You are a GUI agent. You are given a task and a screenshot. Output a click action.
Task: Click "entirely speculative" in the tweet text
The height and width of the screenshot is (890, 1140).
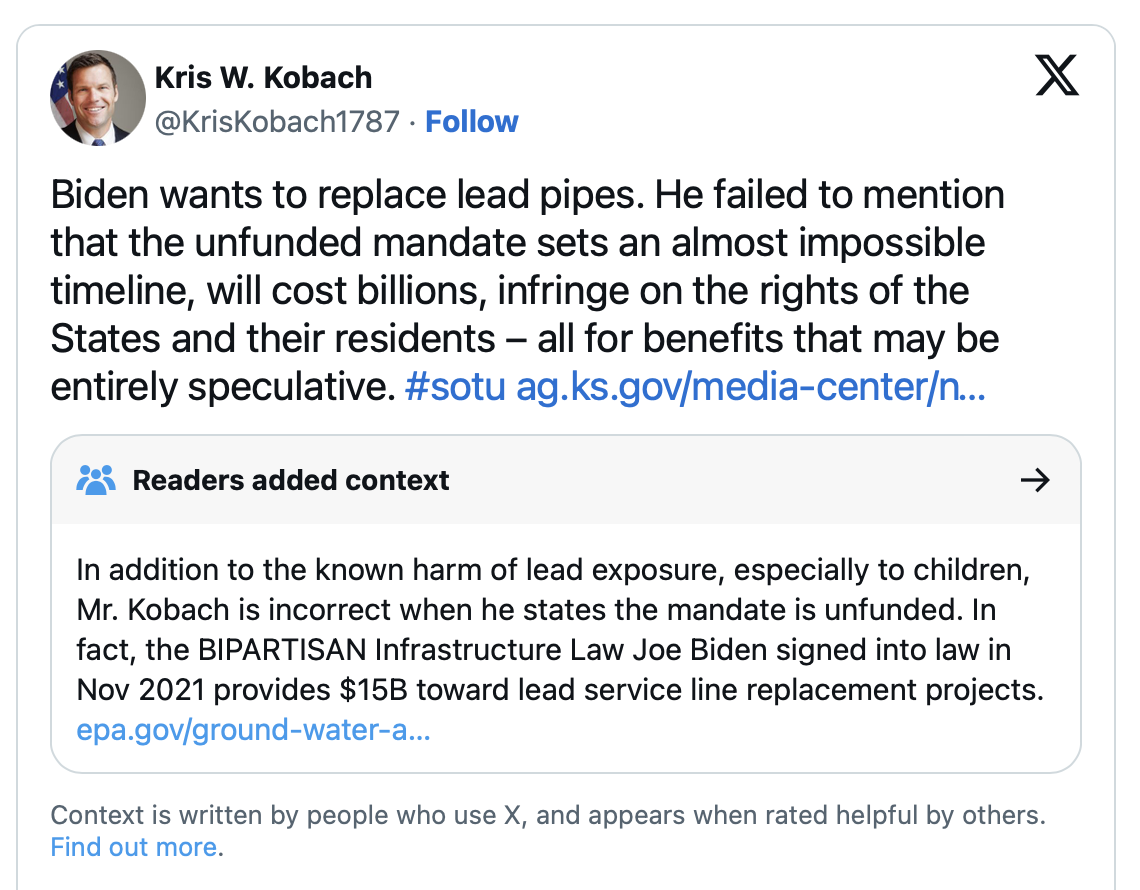(217, 388)
